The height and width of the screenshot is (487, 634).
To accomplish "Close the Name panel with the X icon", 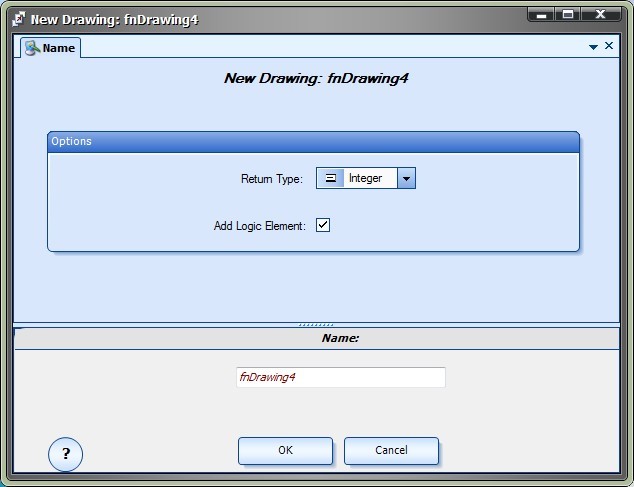I will click(609, 46).
